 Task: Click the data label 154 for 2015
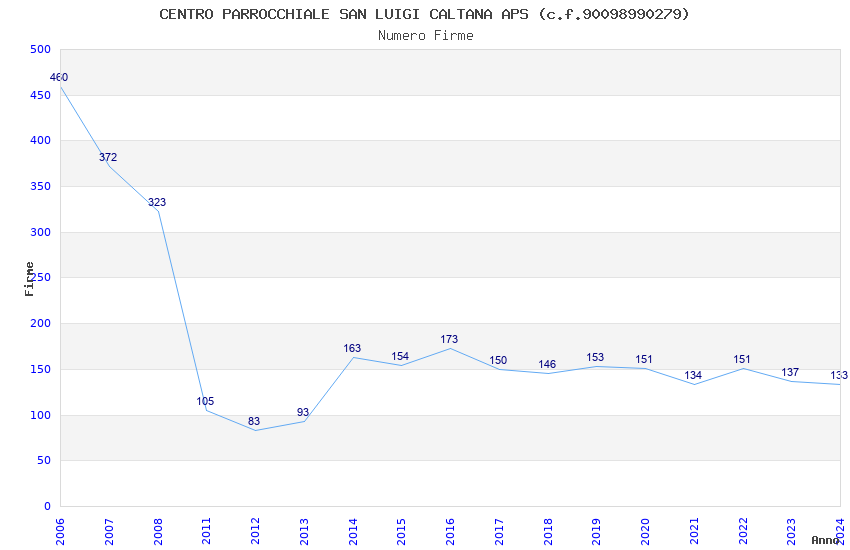point(400,356)
